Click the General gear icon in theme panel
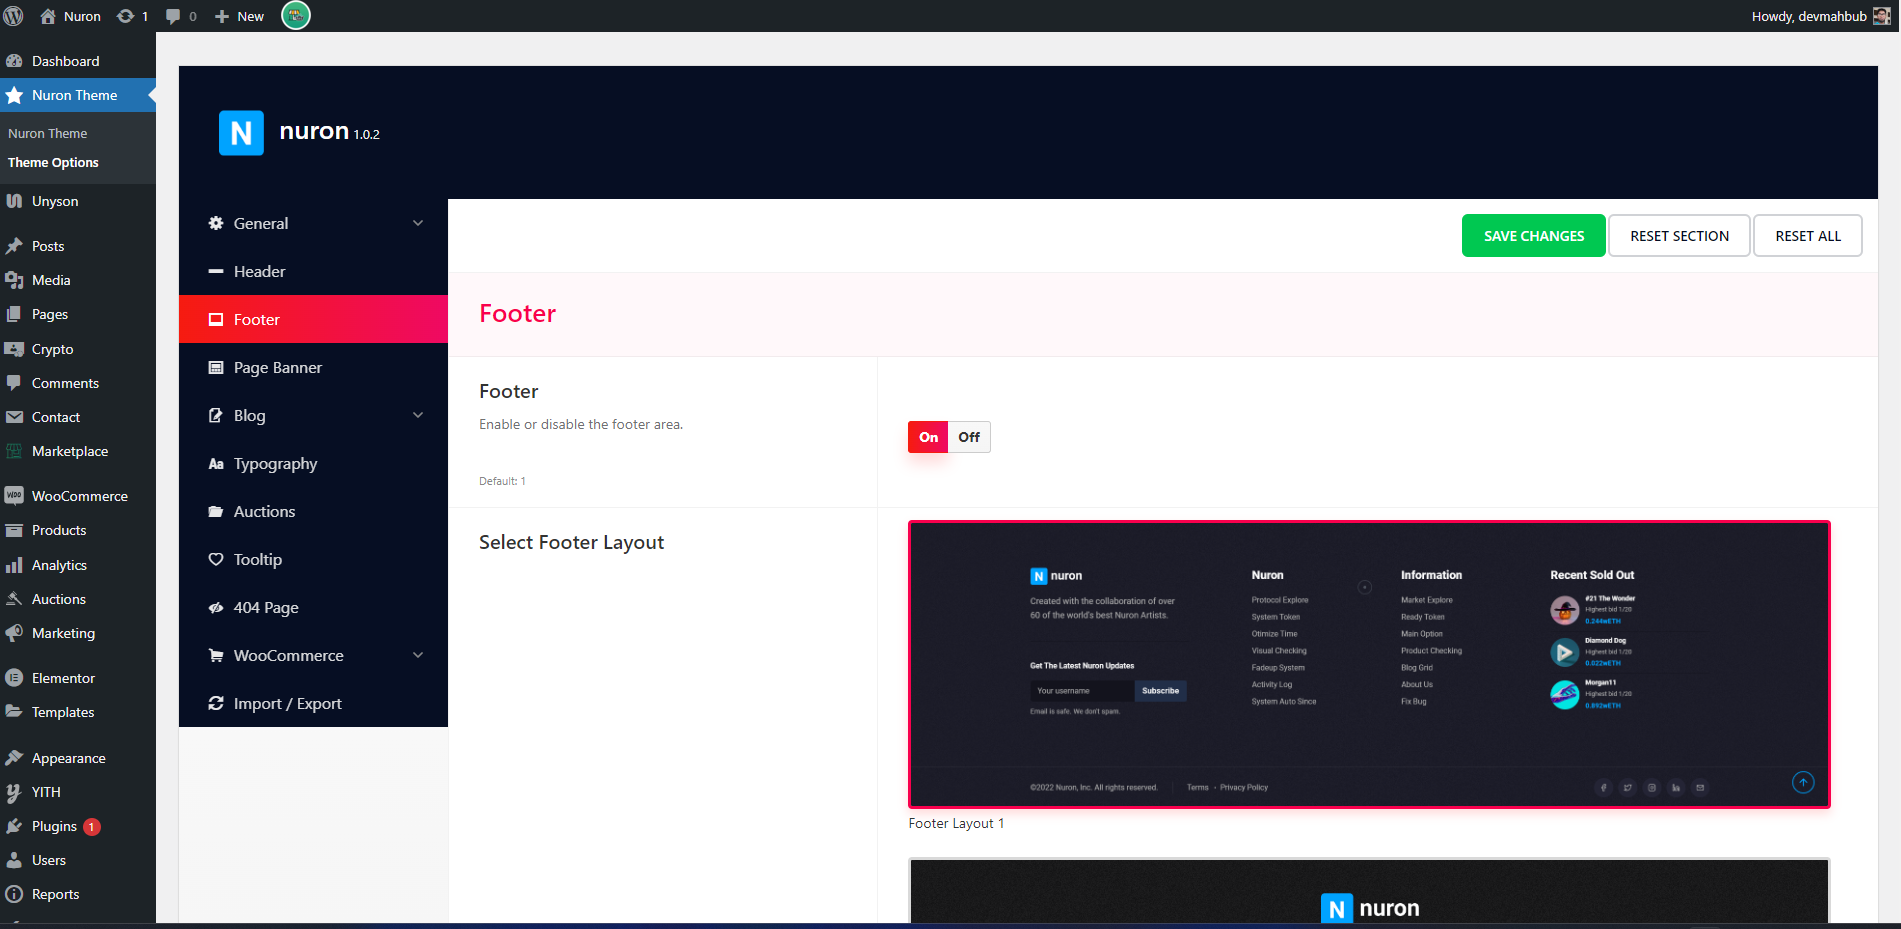The width and height of the screenshot is (1901, 929). (x=216, y=223)
